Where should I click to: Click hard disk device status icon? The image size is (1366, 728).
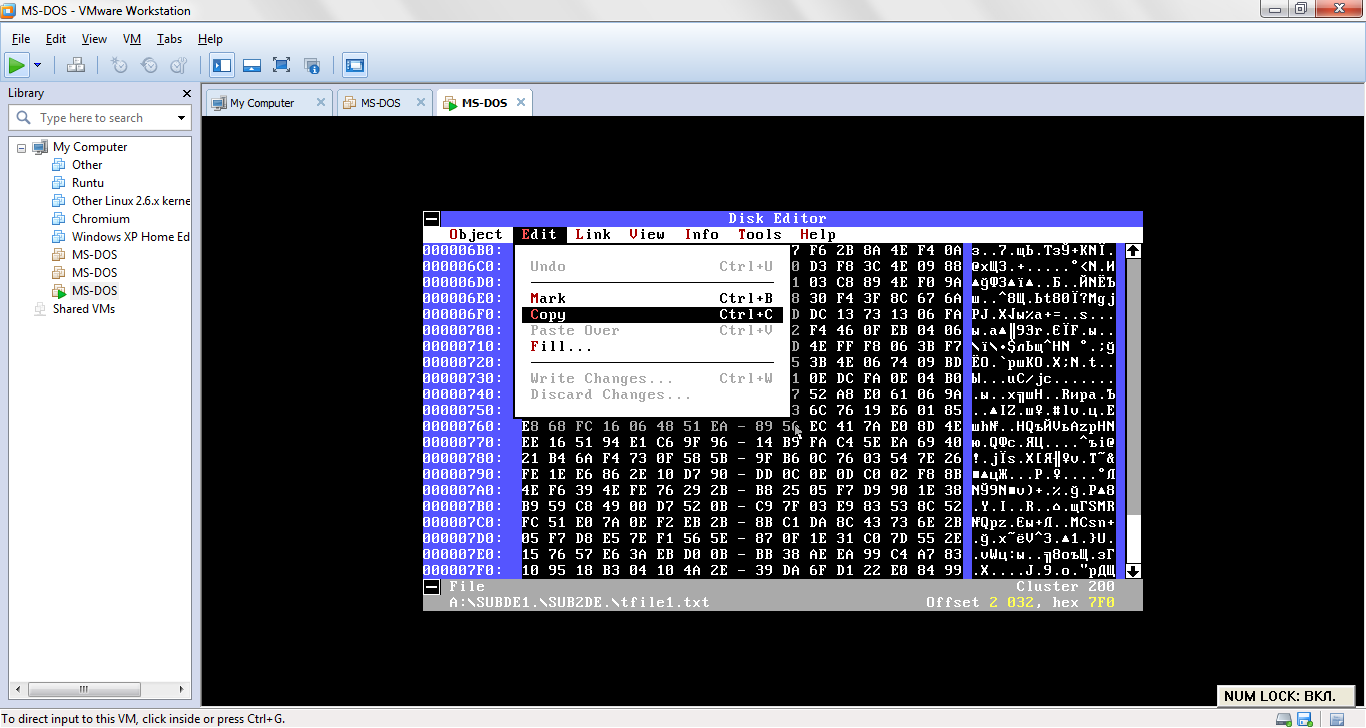1284,719
